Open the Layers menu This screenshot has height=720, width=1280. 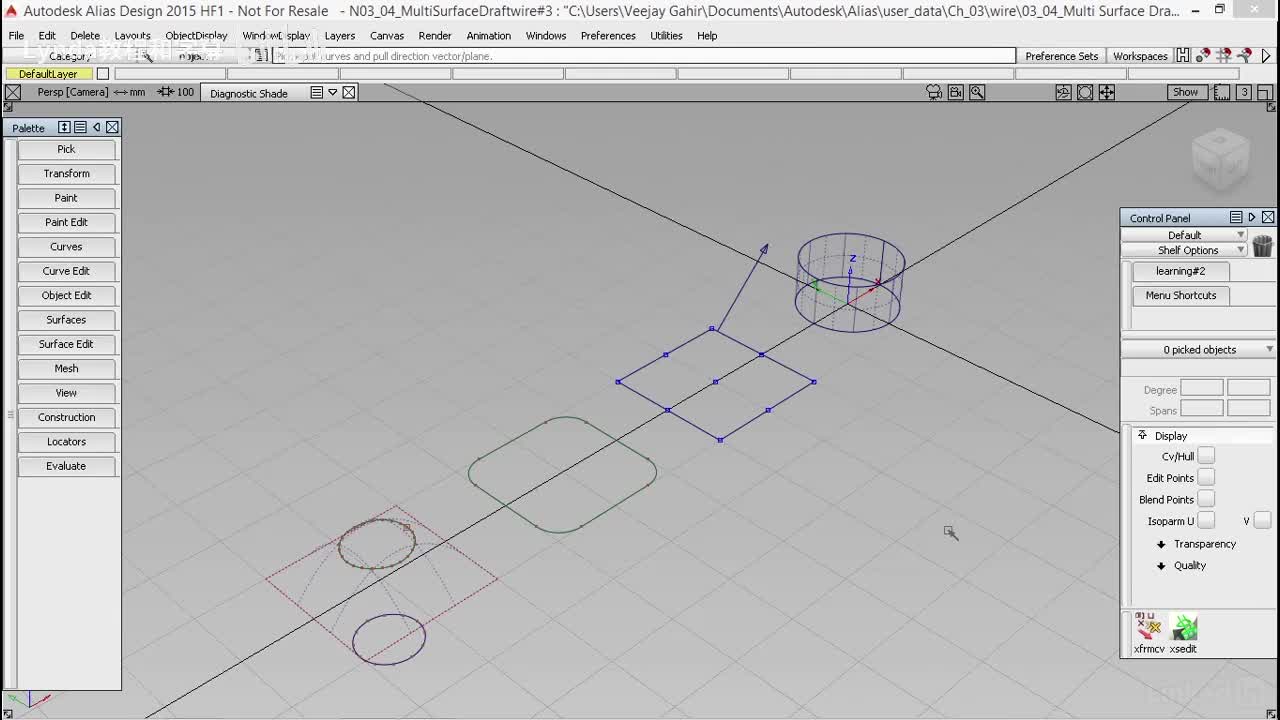pos(340,35)
